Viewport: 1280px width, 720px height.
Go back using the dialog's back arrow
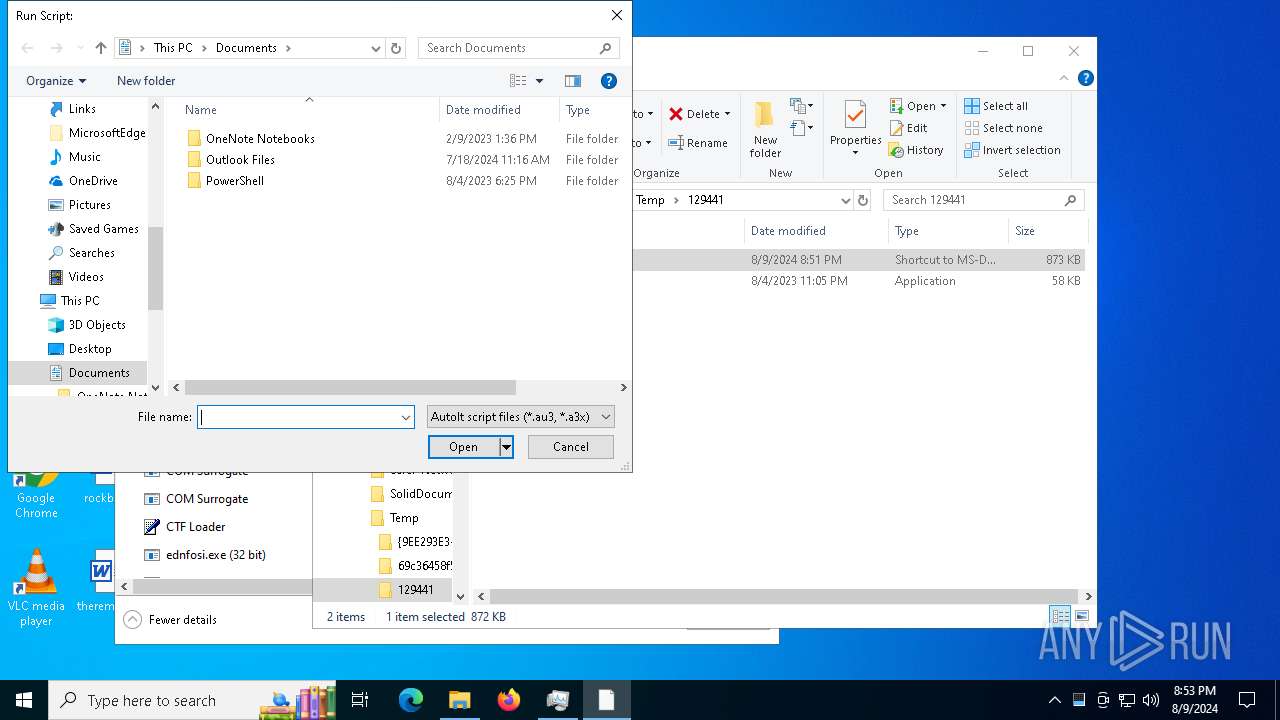tap(28, 48)
